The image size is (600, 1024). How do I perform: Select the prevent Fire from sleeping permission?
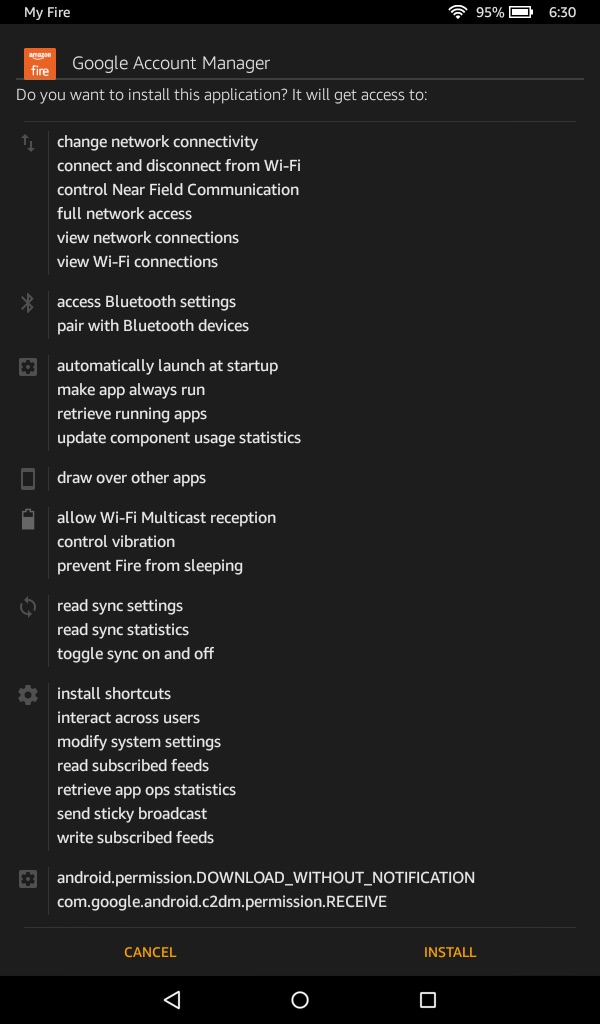(150, 566)
